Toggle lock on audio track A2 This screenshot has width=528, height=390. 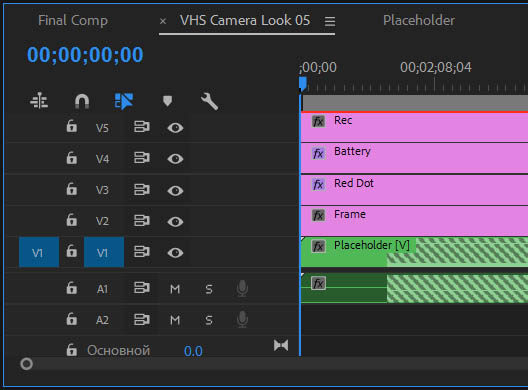tap(71, 319)
